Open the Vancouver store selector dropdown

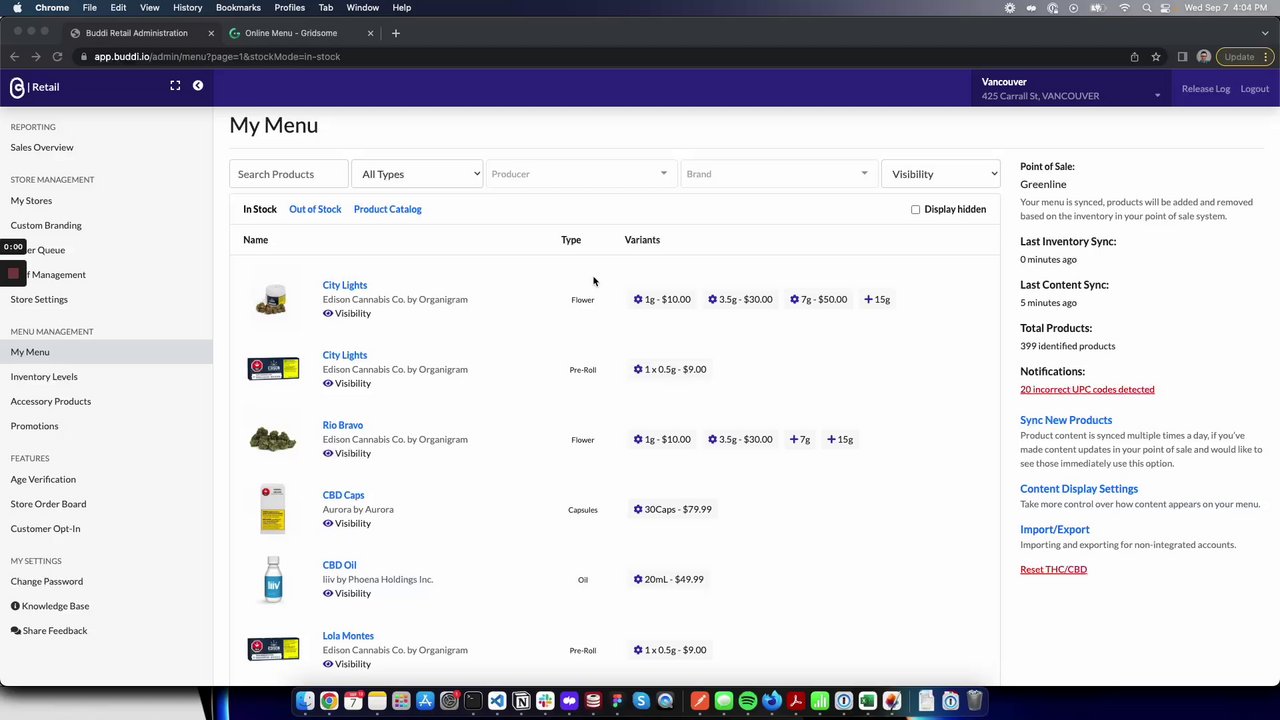(x=1071, y=89)
